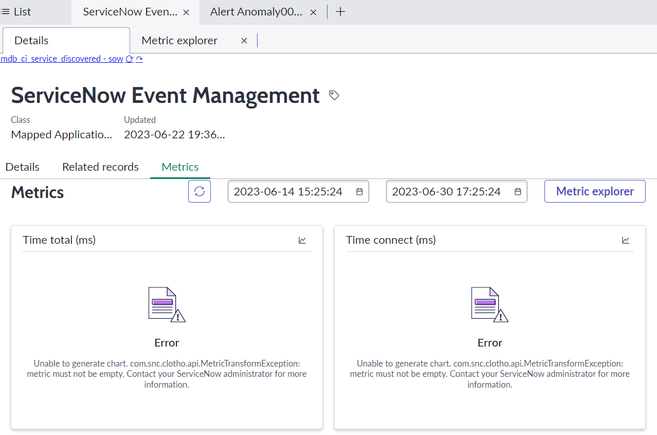The image size is (657, 435).
Task: Open chart icon on Time total card
Action: [x=302, y=240]
